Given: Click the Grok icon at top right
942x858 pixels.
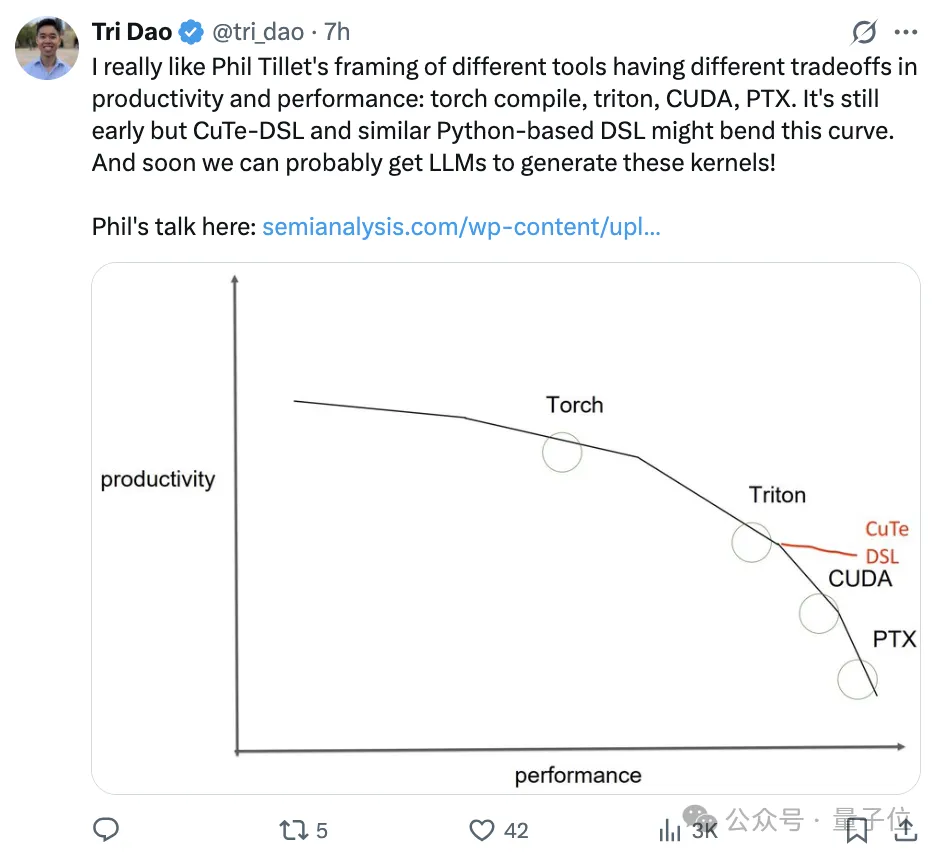Looking at the screenshot, I should click(x=865, y=33).
